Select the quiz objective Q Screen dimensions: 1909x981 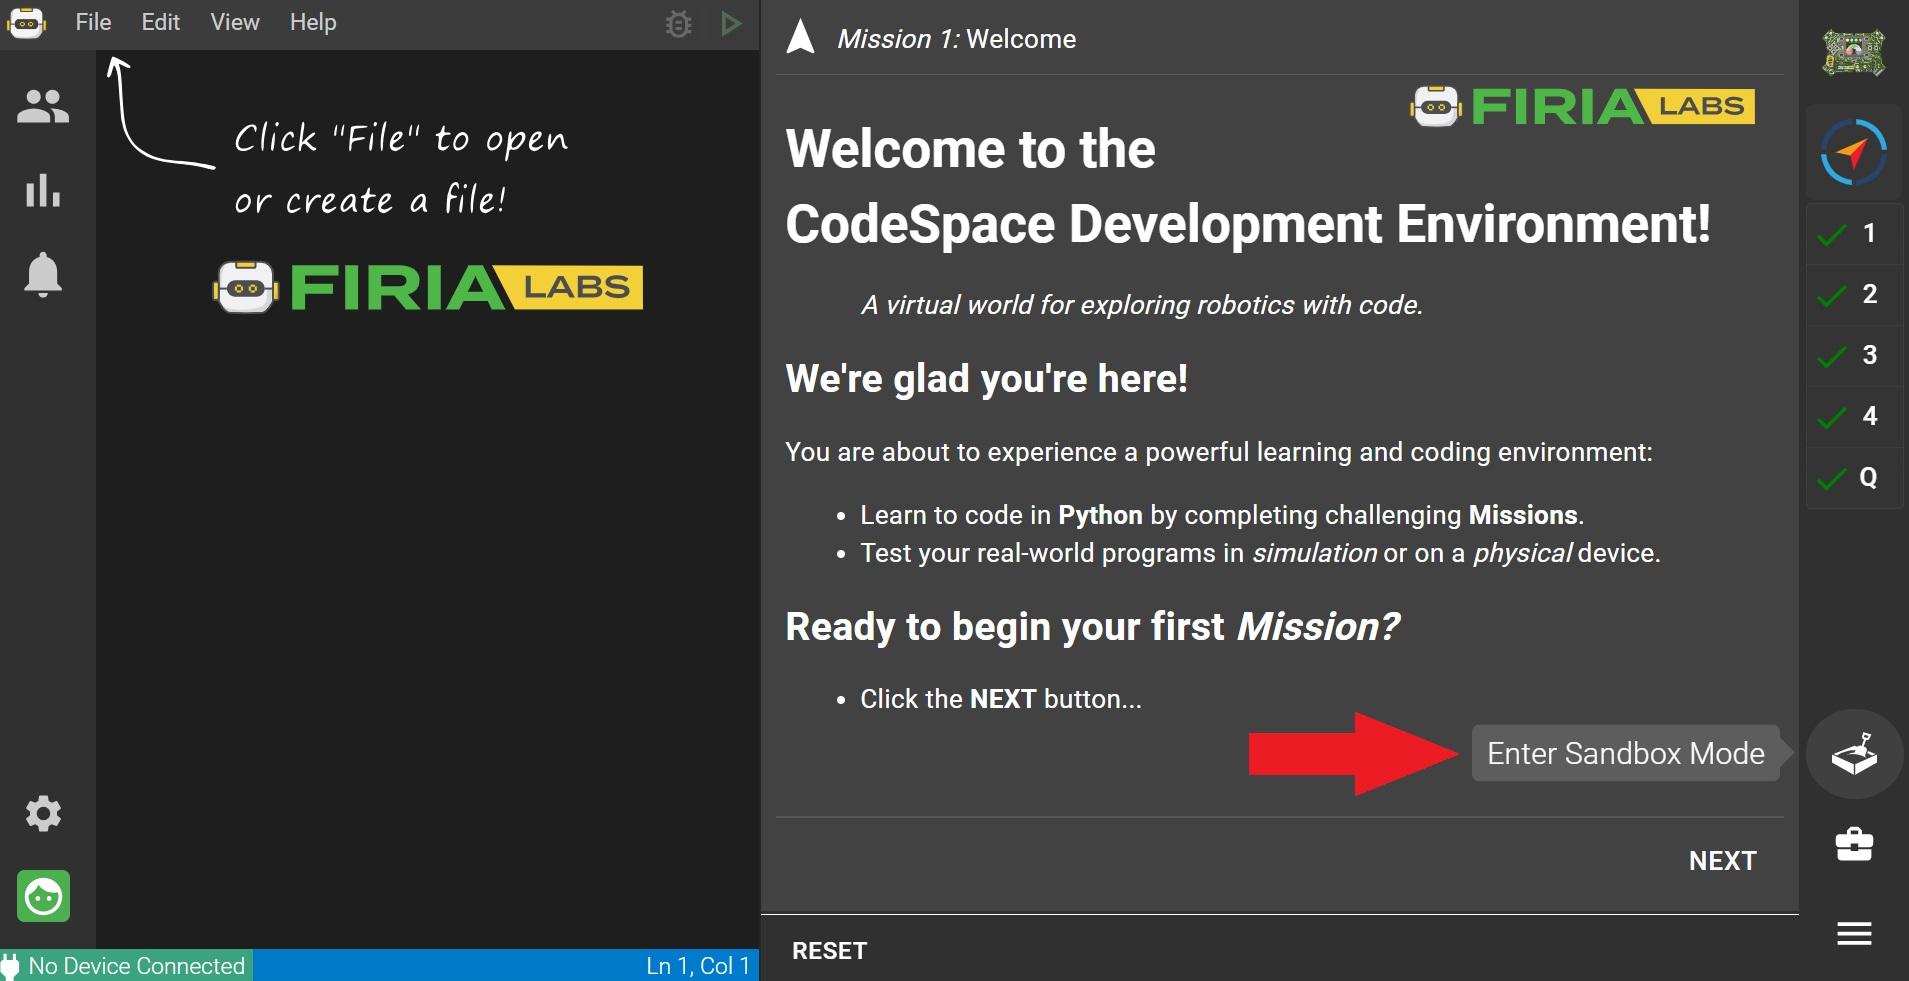click(x=1853, y=478)
